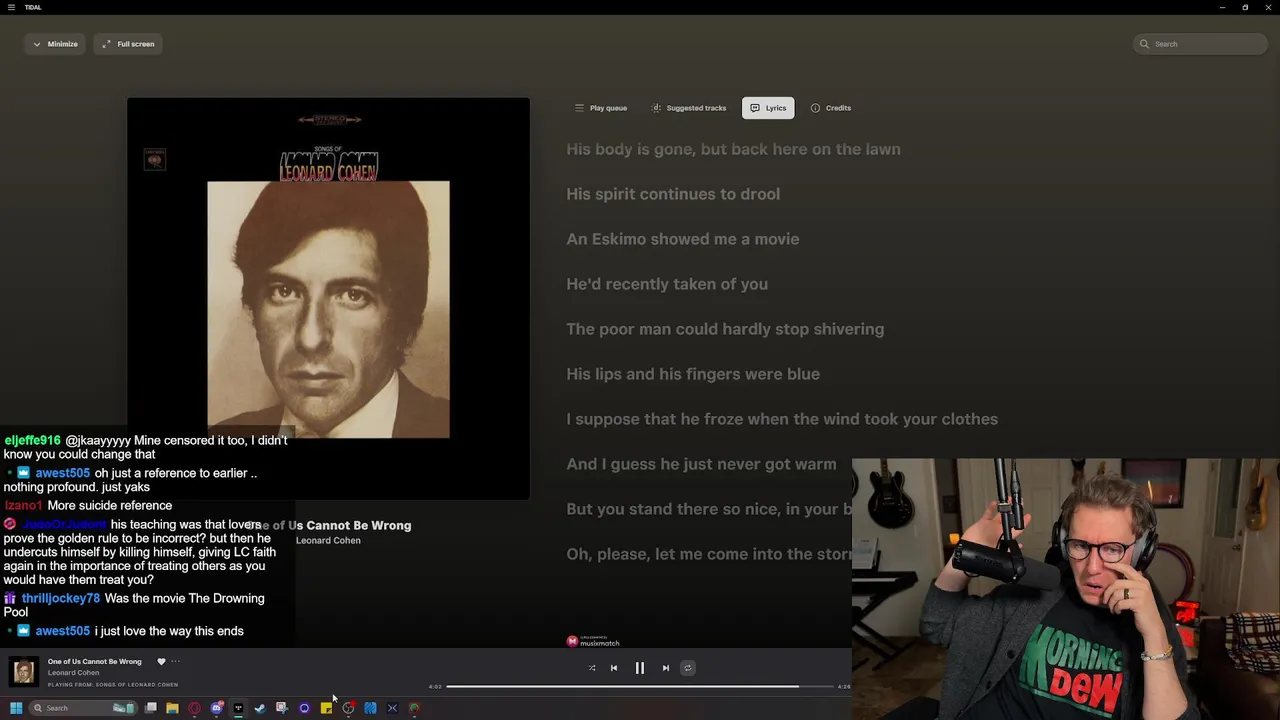This screenshot has height=720, width=1280.
Task: Click the Play queue tab list icon
Action: [x=579, y=108]
